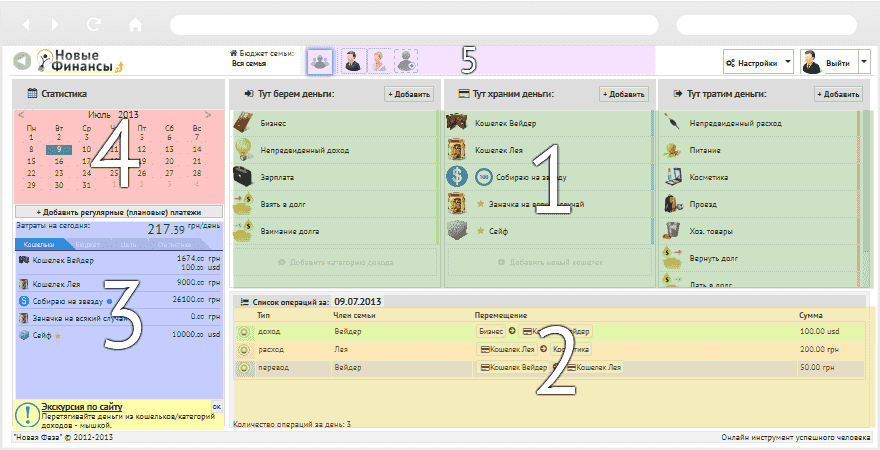Select the Зарплата briefcase icon

point(242,176)
